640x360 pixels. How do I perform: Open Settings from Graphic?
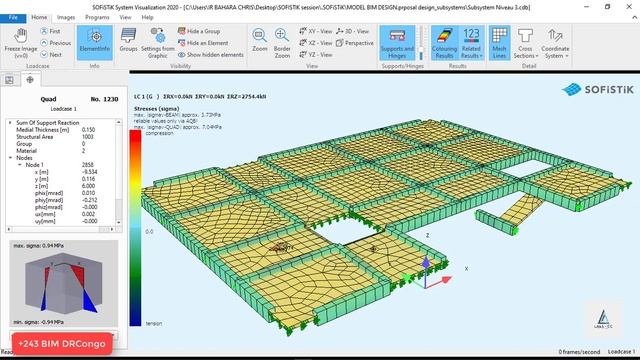(158, 42)
